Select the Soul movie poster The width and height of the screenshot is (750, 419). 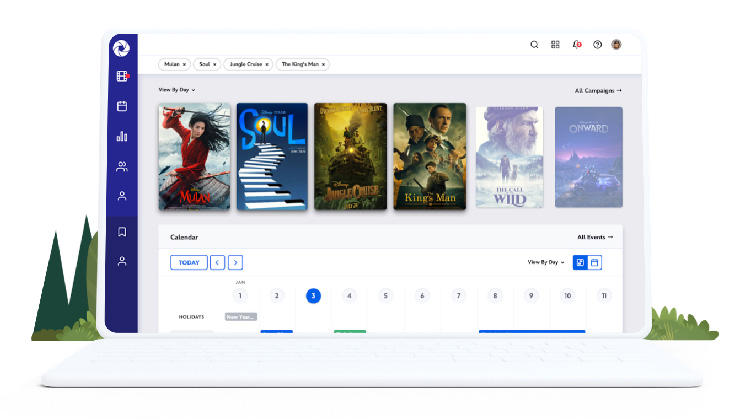tap(272, 156)
